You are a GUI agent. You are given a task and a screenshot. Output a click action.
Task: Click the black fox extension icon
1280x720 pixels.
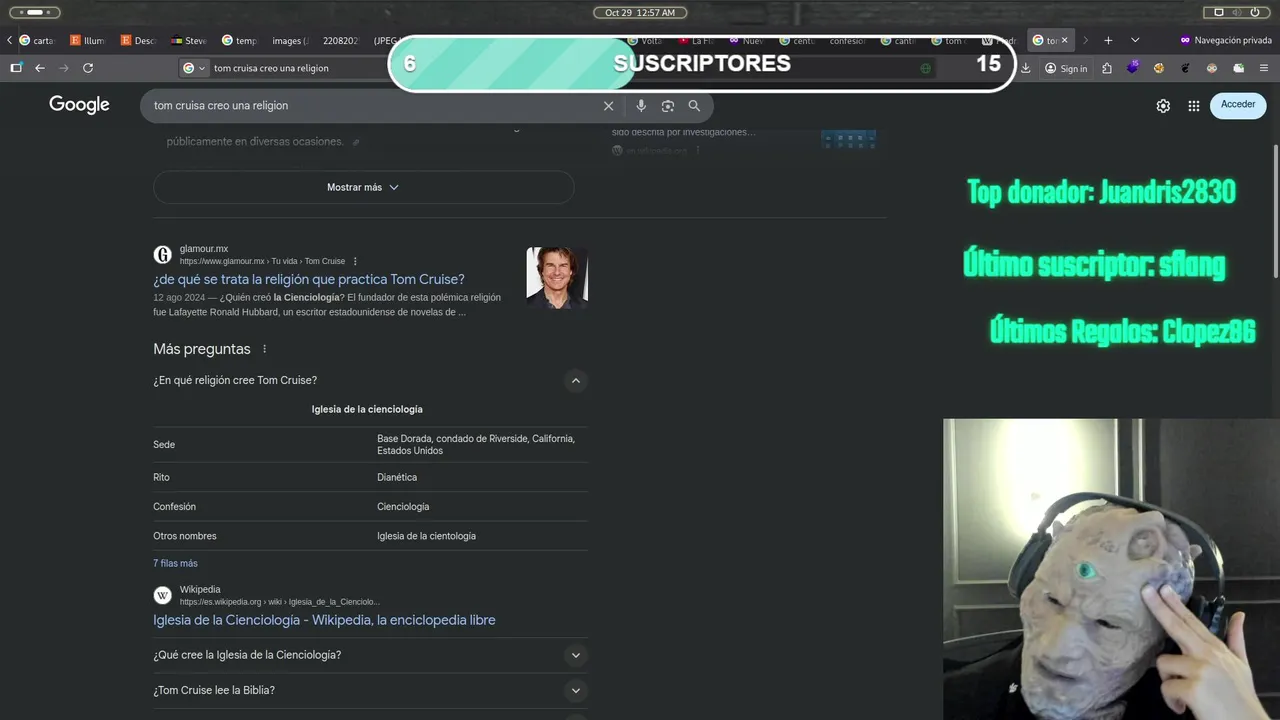(x=1185, y=68)
